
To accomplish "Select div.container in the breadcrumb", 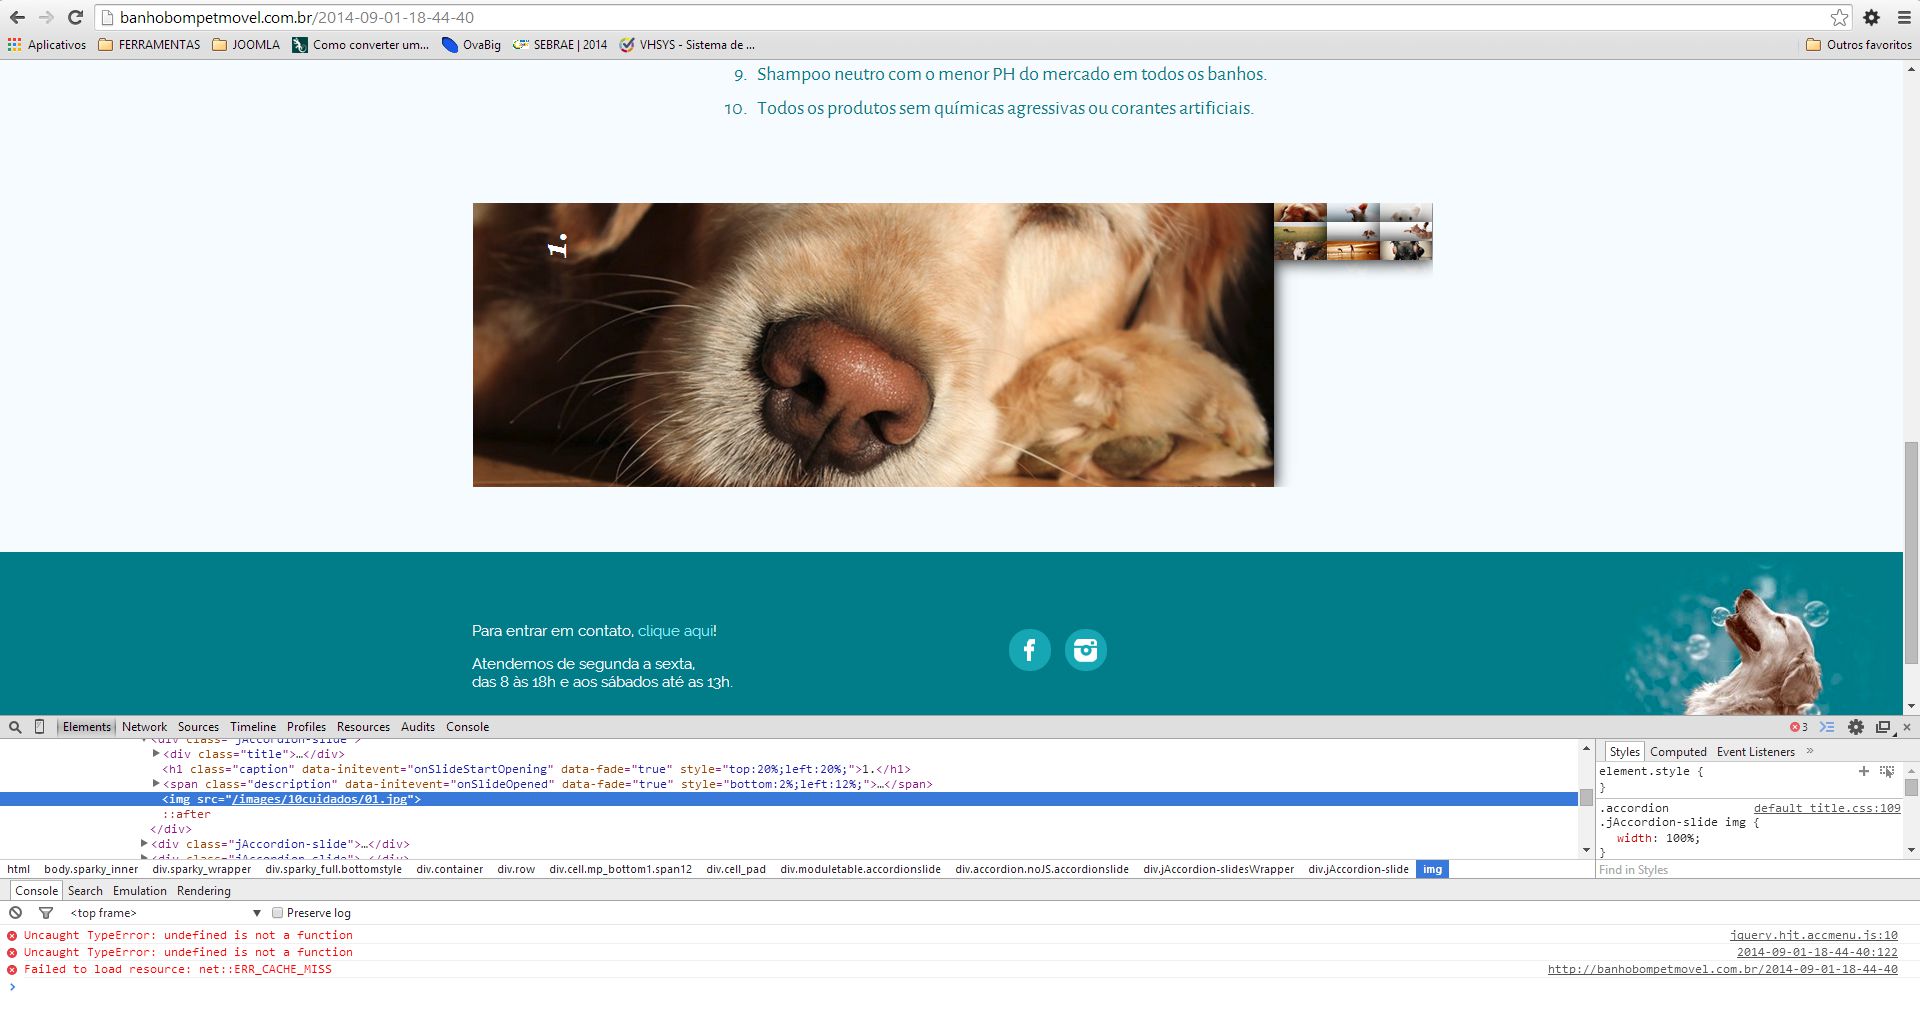I will pos(450,869).
